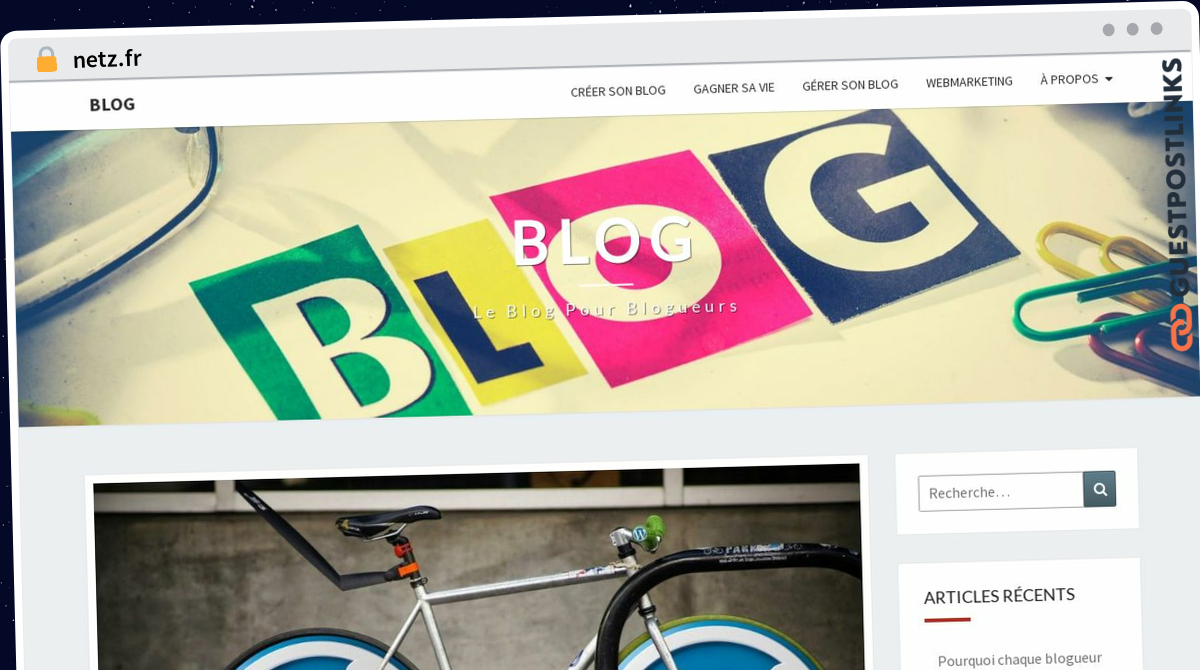The height and width of the screenshot is (670, 1200).
Task: Click the ARTICLES RÉCENTS widget heading
Action: click(999, 596)
